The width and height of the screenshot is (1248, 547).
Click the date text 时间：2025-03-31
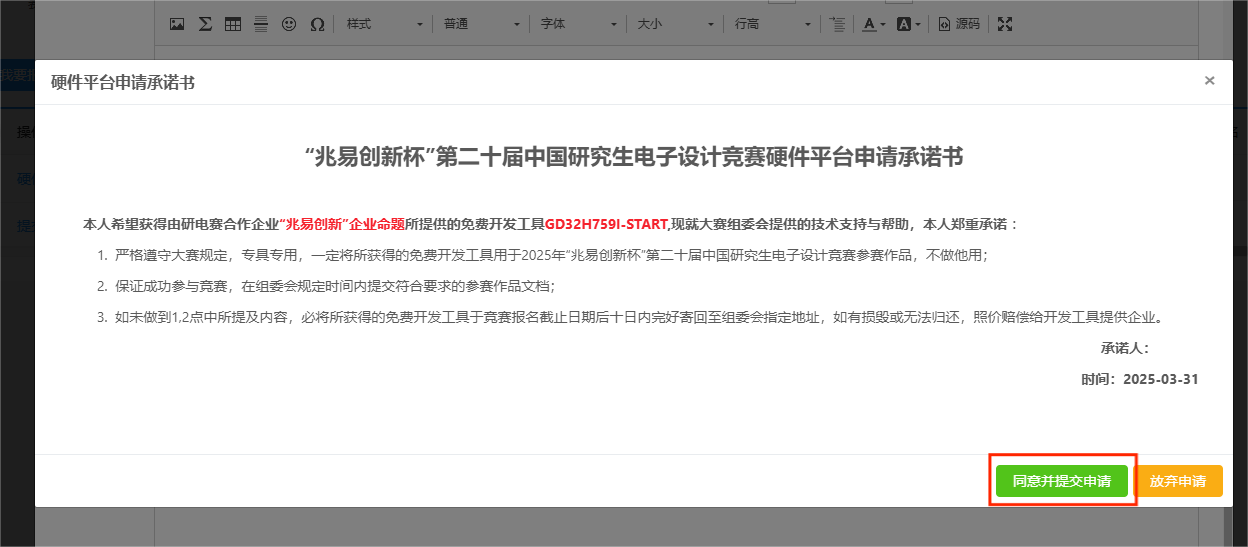coord(1139,379)
